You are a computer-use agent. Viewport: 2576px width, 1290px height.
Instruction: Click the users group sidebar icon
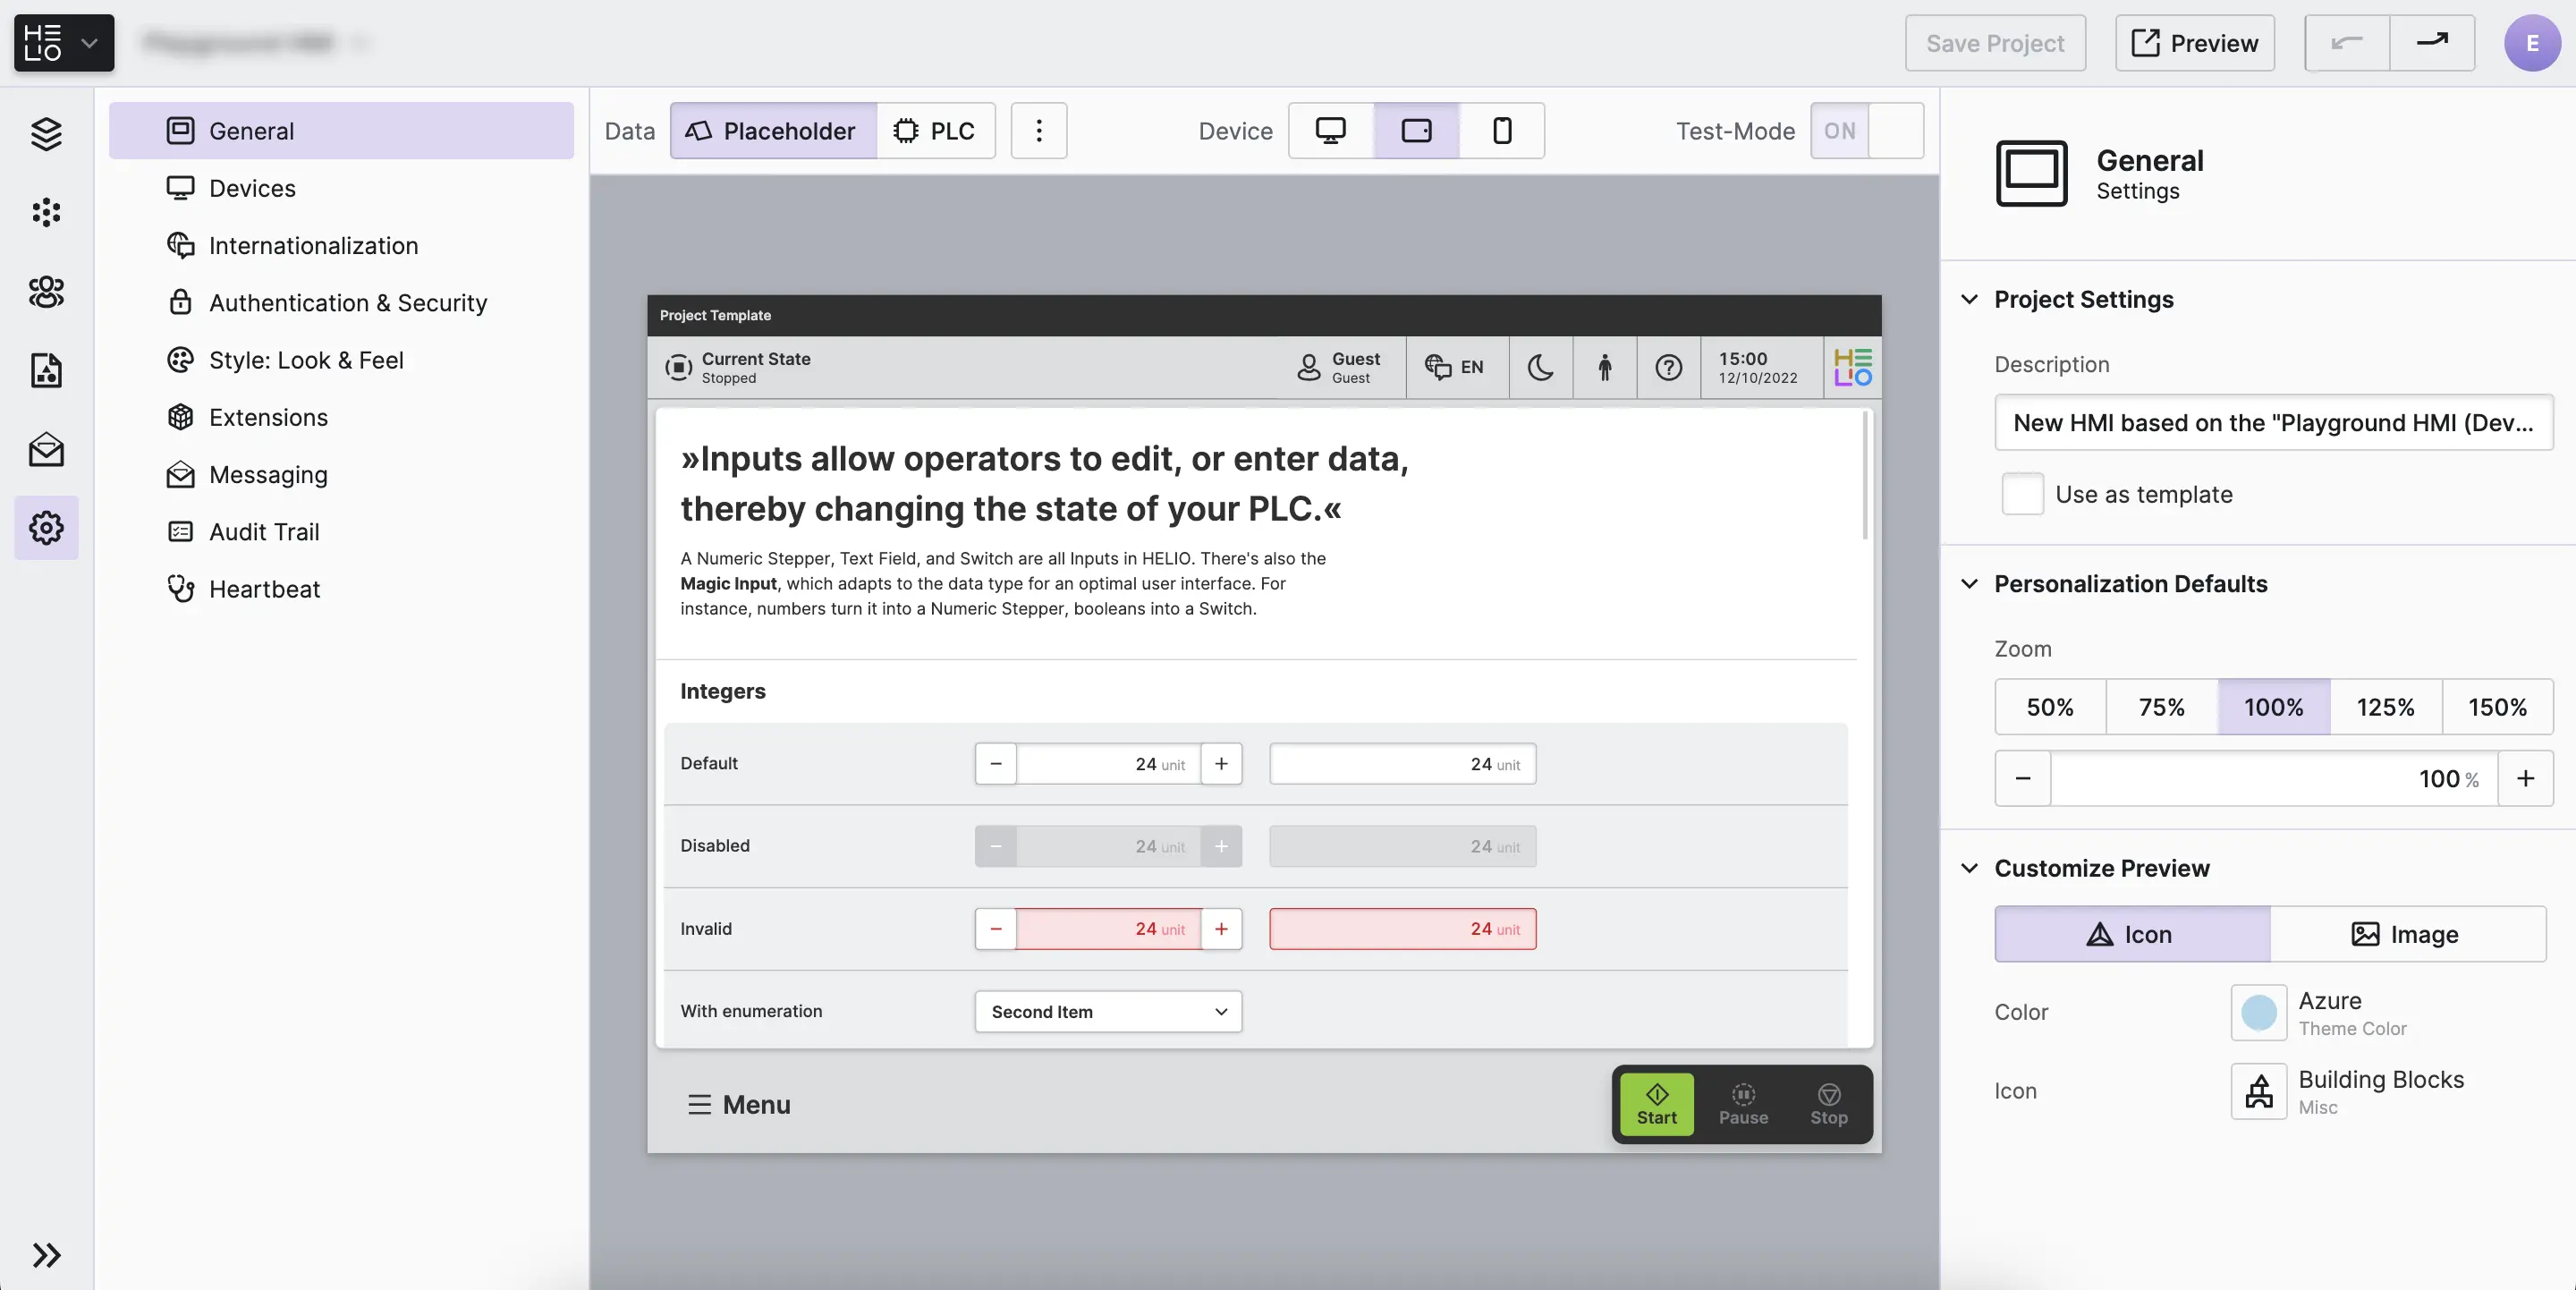pyautogui.click(x=46, y=292)
